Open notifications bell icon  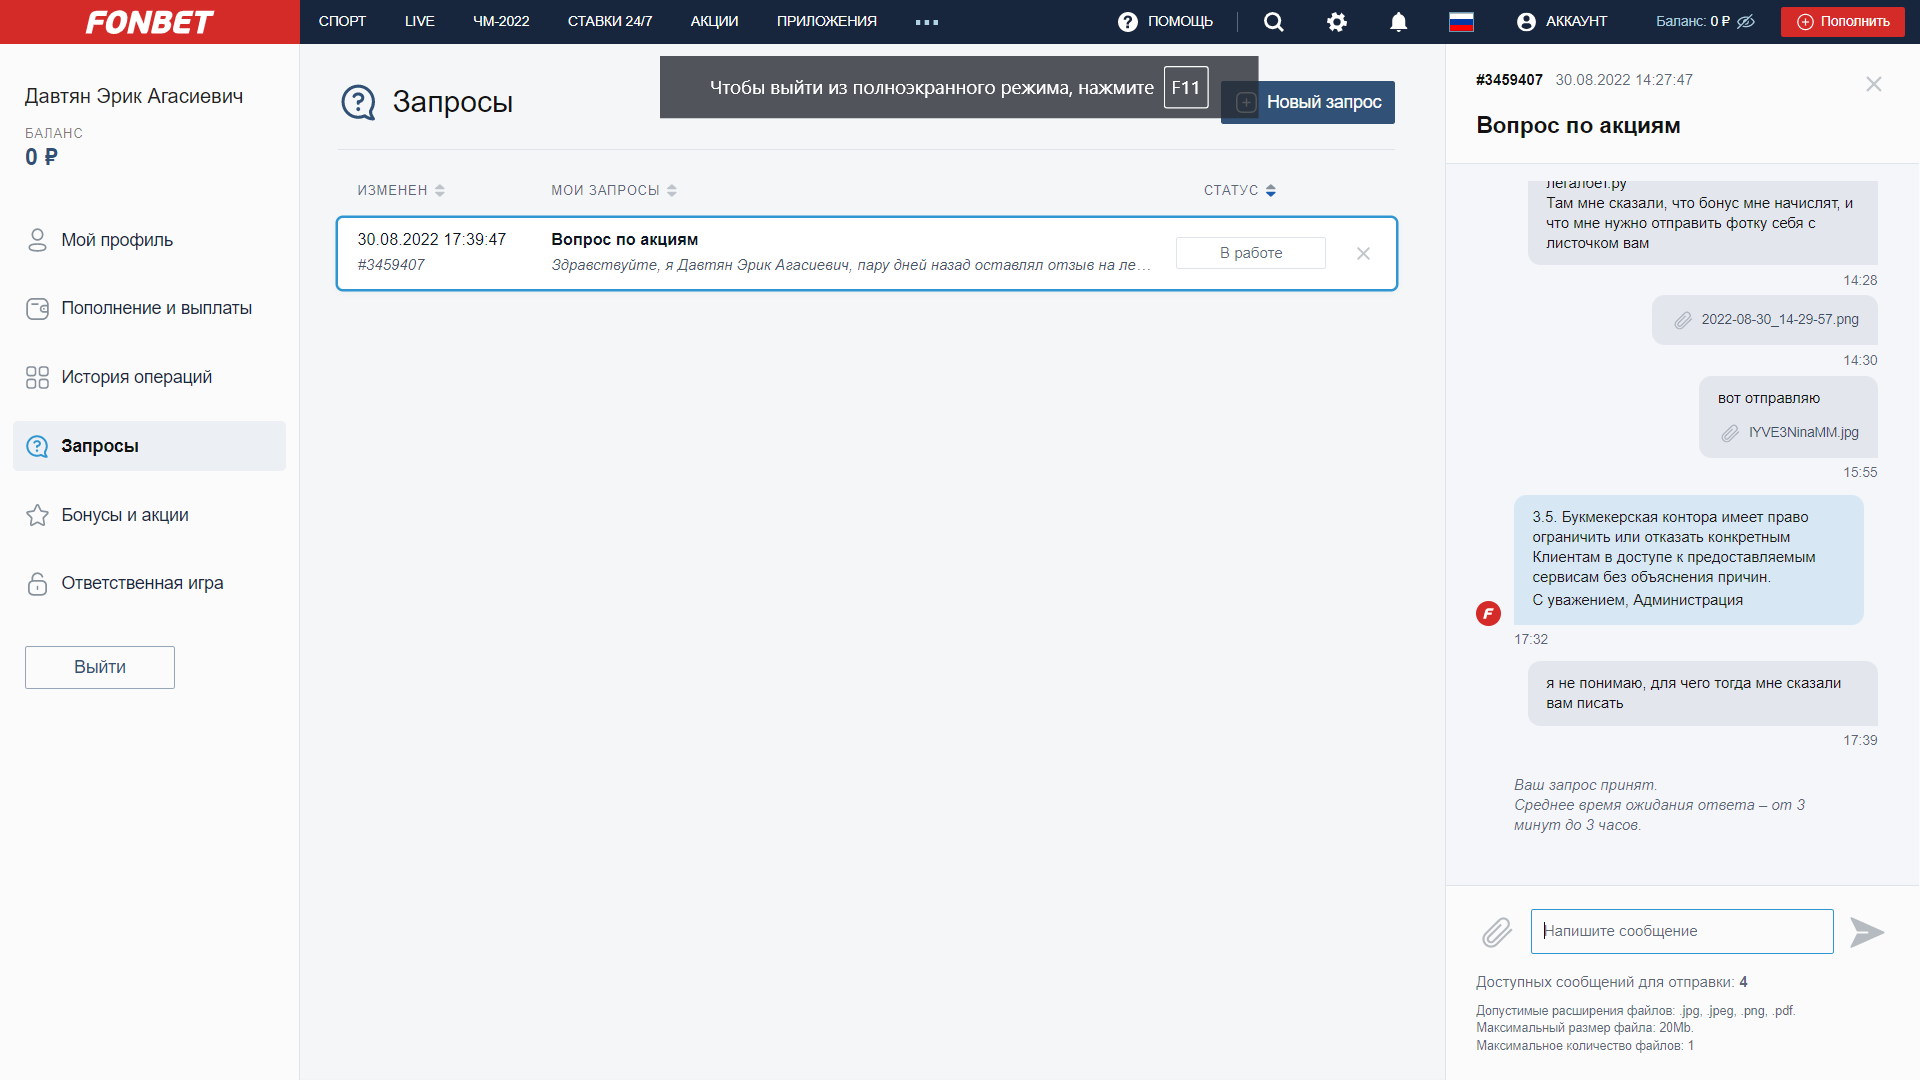coord(1398,22)
